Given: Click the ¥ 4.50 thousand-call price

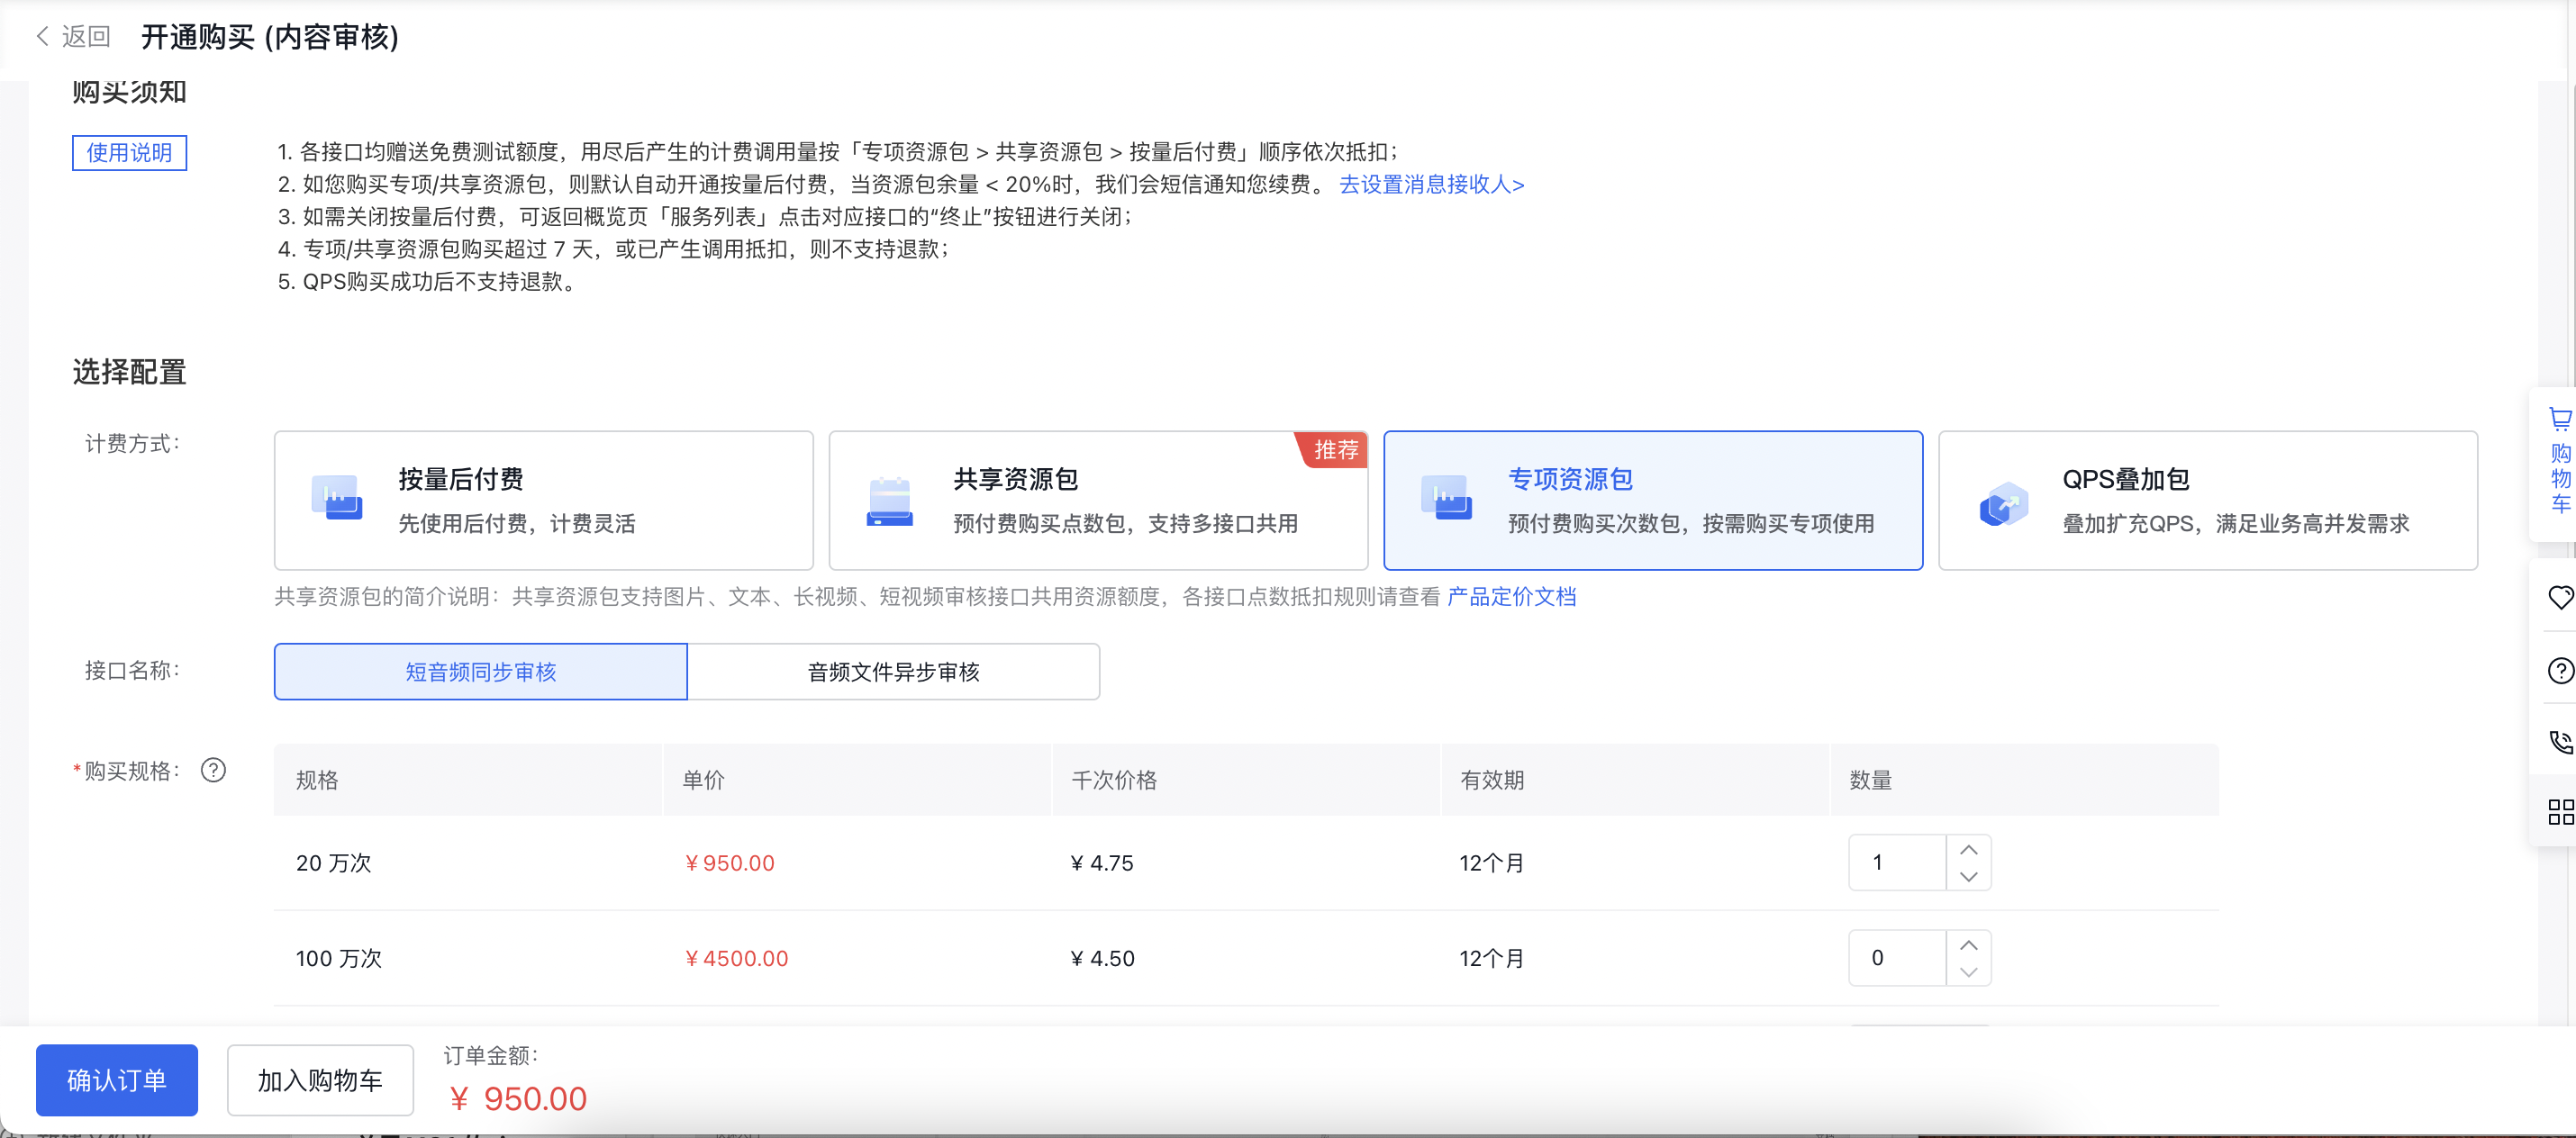Looking at the screenshot, I should 1102,959.
